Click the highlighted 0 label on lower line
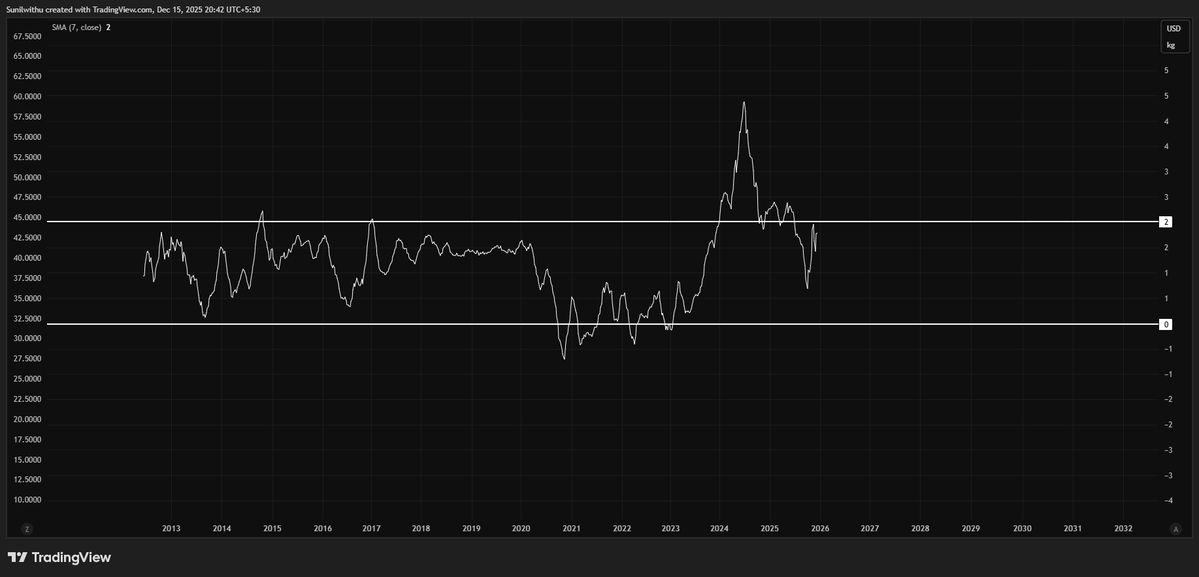Viewport: 1199px width, 577px height. pyautogui.click(x=1166, y=324)
